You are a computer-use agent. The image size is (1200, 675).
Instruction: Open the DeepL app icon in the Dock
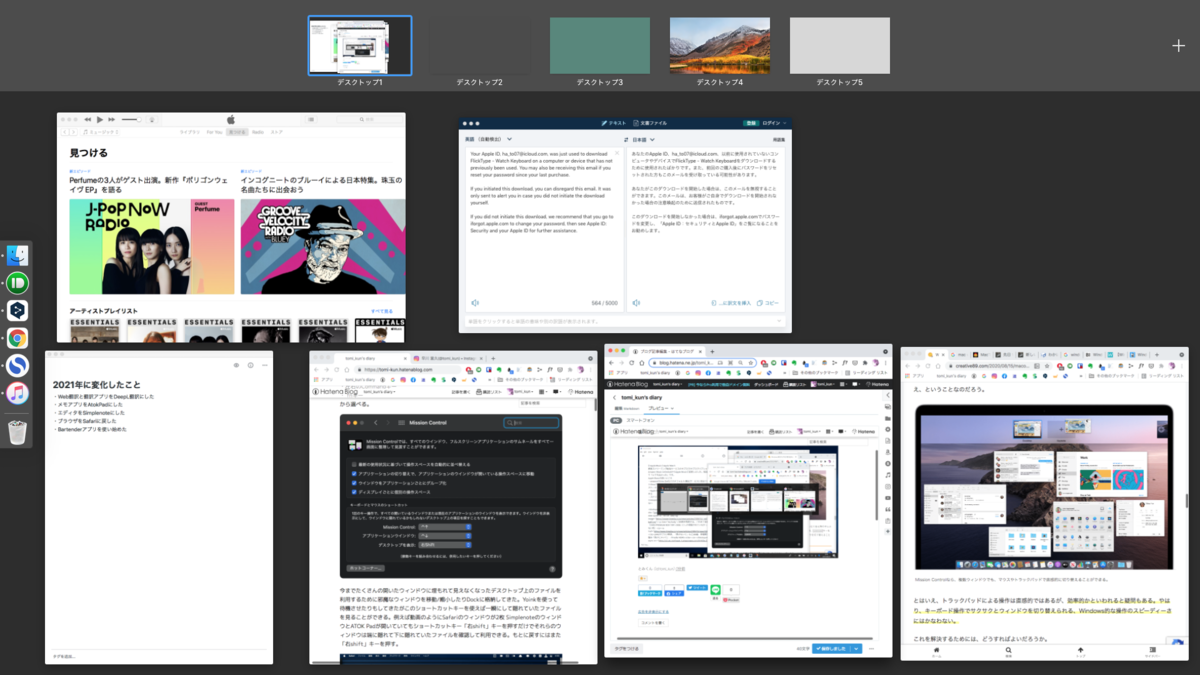point(17,311)
